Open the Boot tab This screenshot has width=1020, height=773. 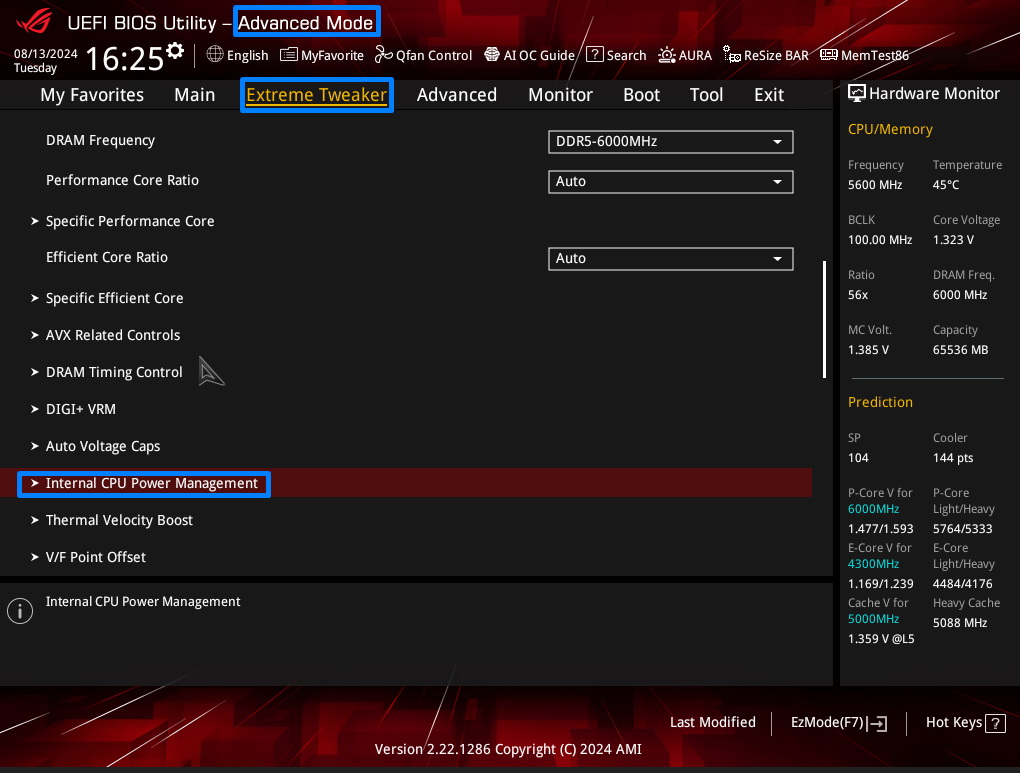coord(641,95)
